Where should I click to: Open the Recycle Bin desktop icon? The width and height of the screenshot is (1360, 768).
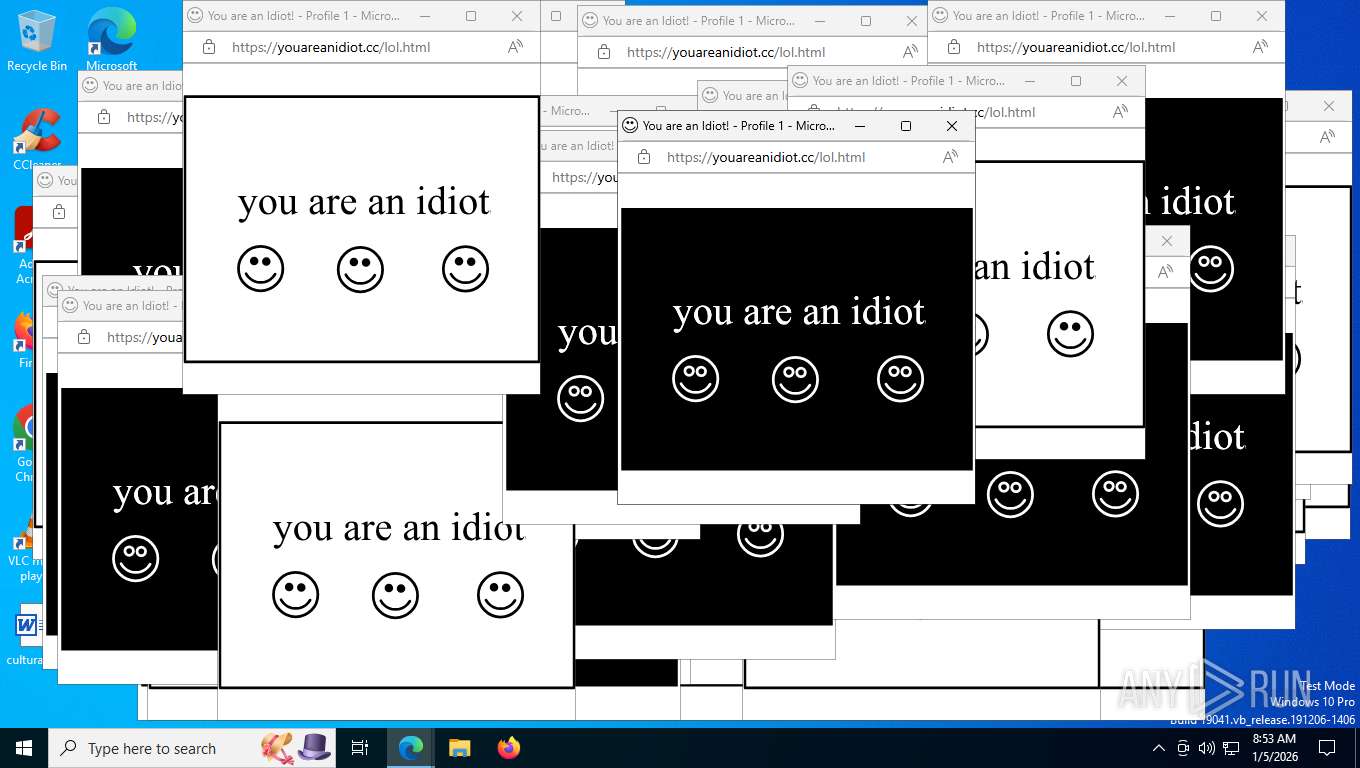click(37, 40)
